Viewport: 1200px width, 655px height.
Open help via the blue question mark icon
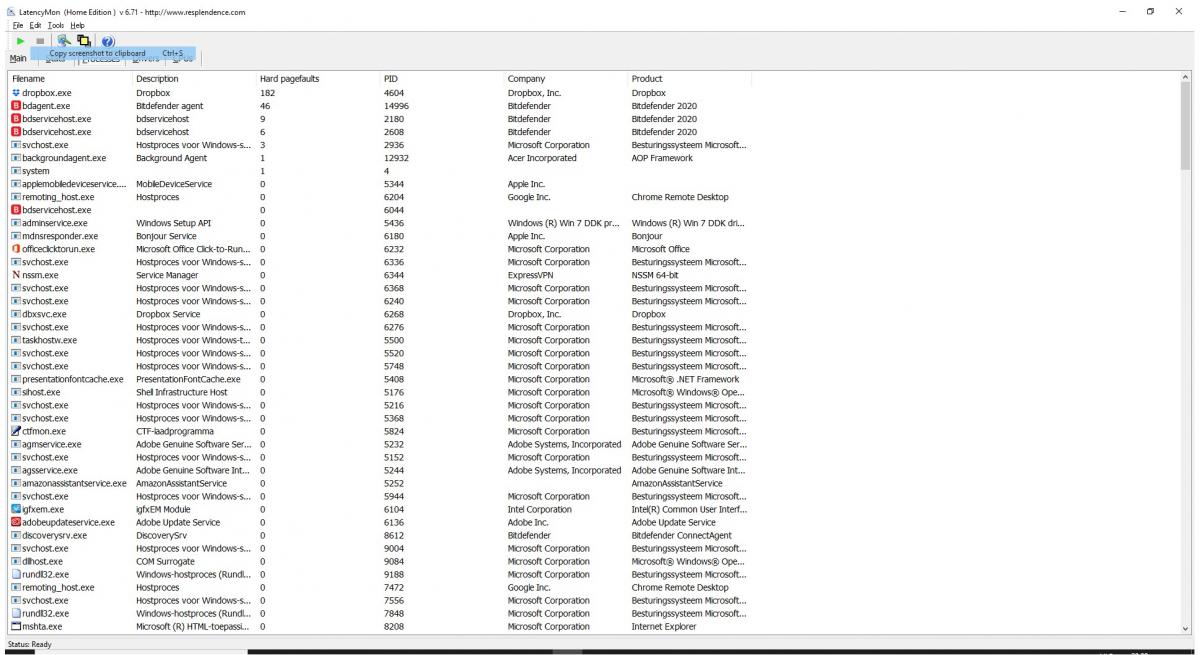[x=108, y=40]
